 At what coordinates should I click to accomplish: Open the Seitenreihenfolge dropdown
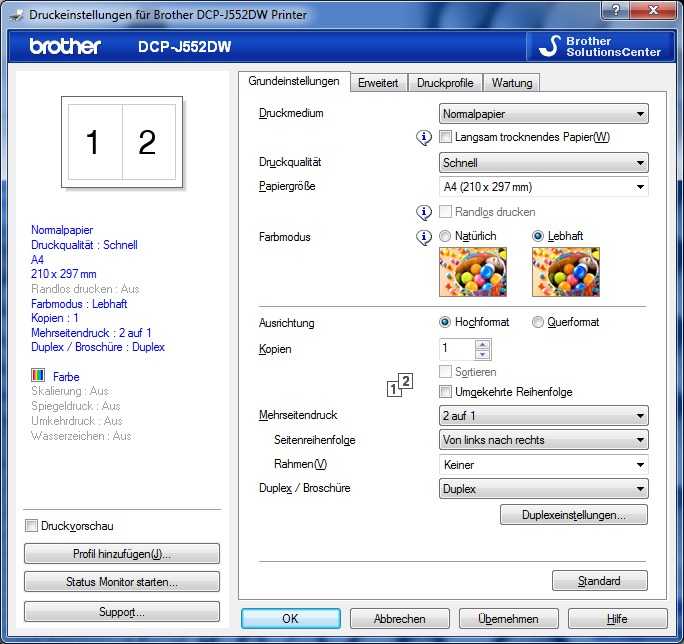(544, 440)
